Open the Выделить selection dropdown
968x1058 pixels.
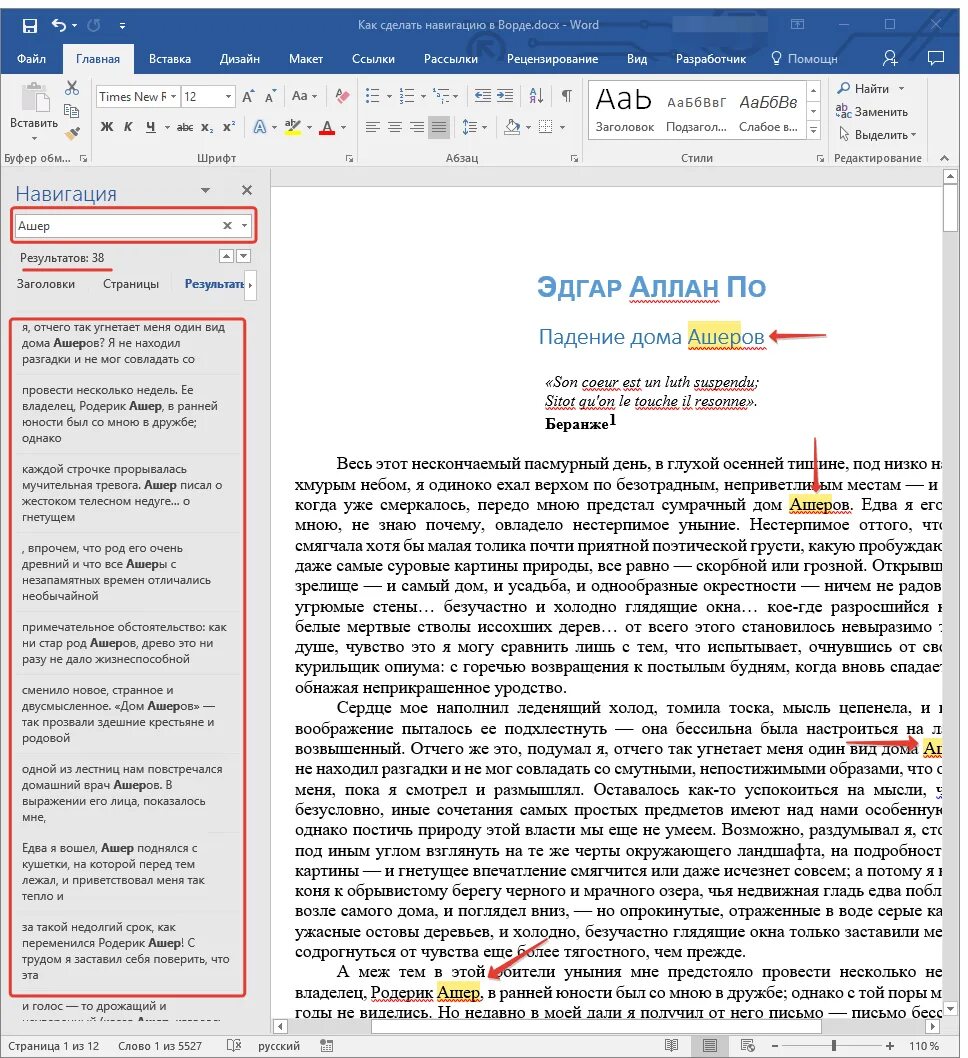pyautogui.click(x=878, y=135)
